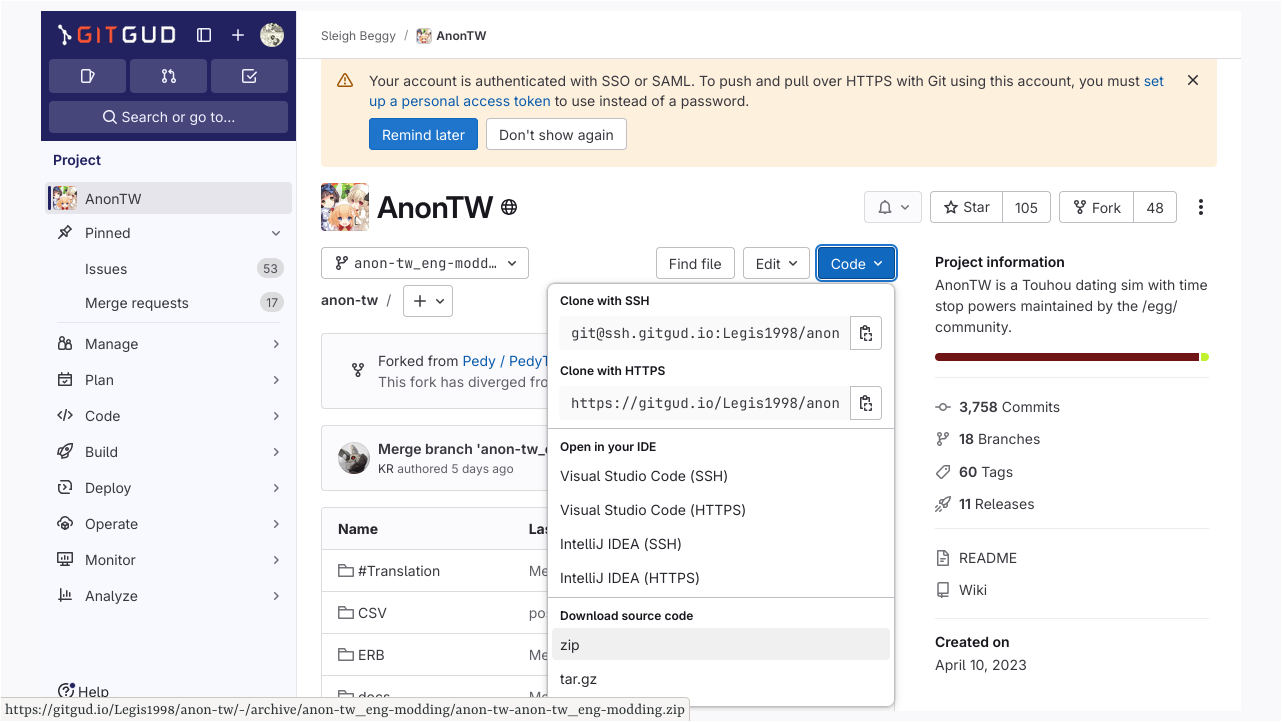Open the to-do list shortcut icon

click(x=249, y=76)
